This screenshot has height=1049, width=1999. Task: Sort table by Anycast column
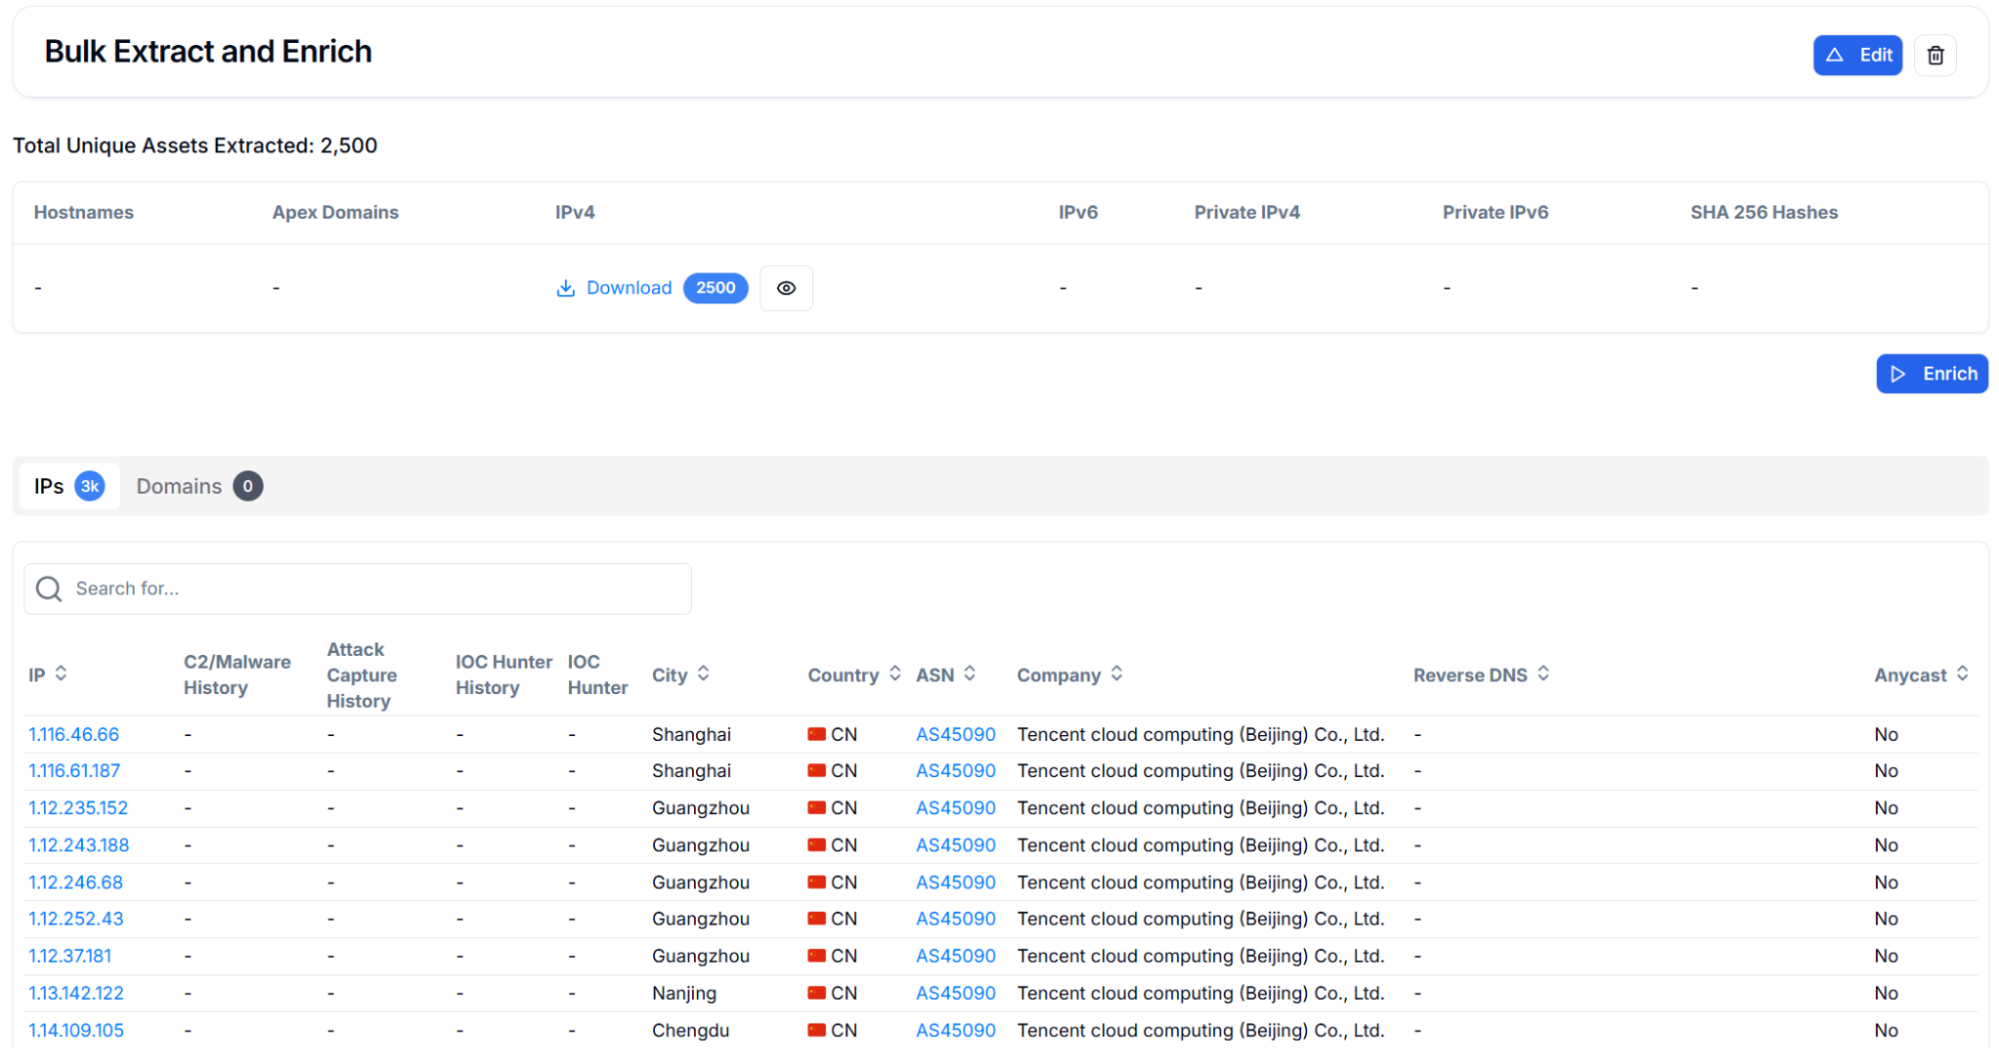[1962, 674]
